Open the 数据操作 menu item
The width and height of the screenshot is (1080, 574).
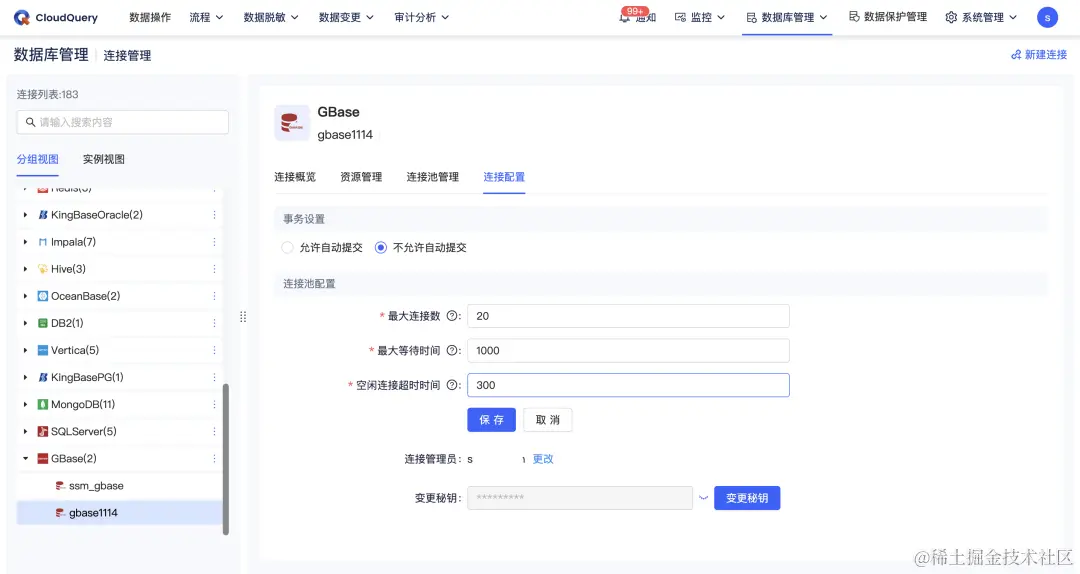150,17
